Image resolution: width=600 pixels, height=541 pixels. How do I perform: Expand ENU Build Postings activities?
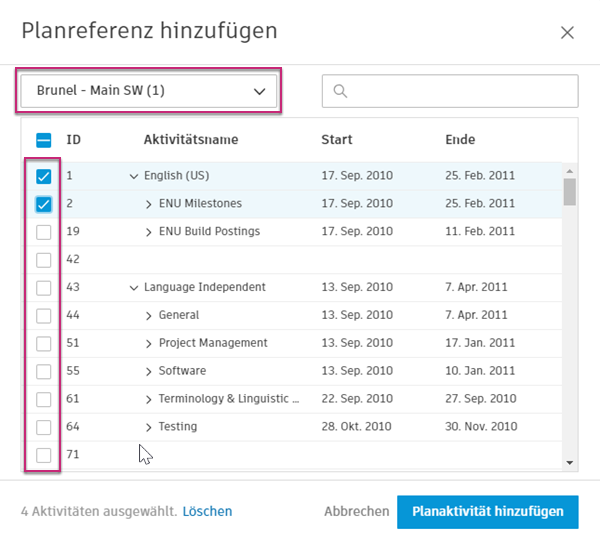[149, 232]
